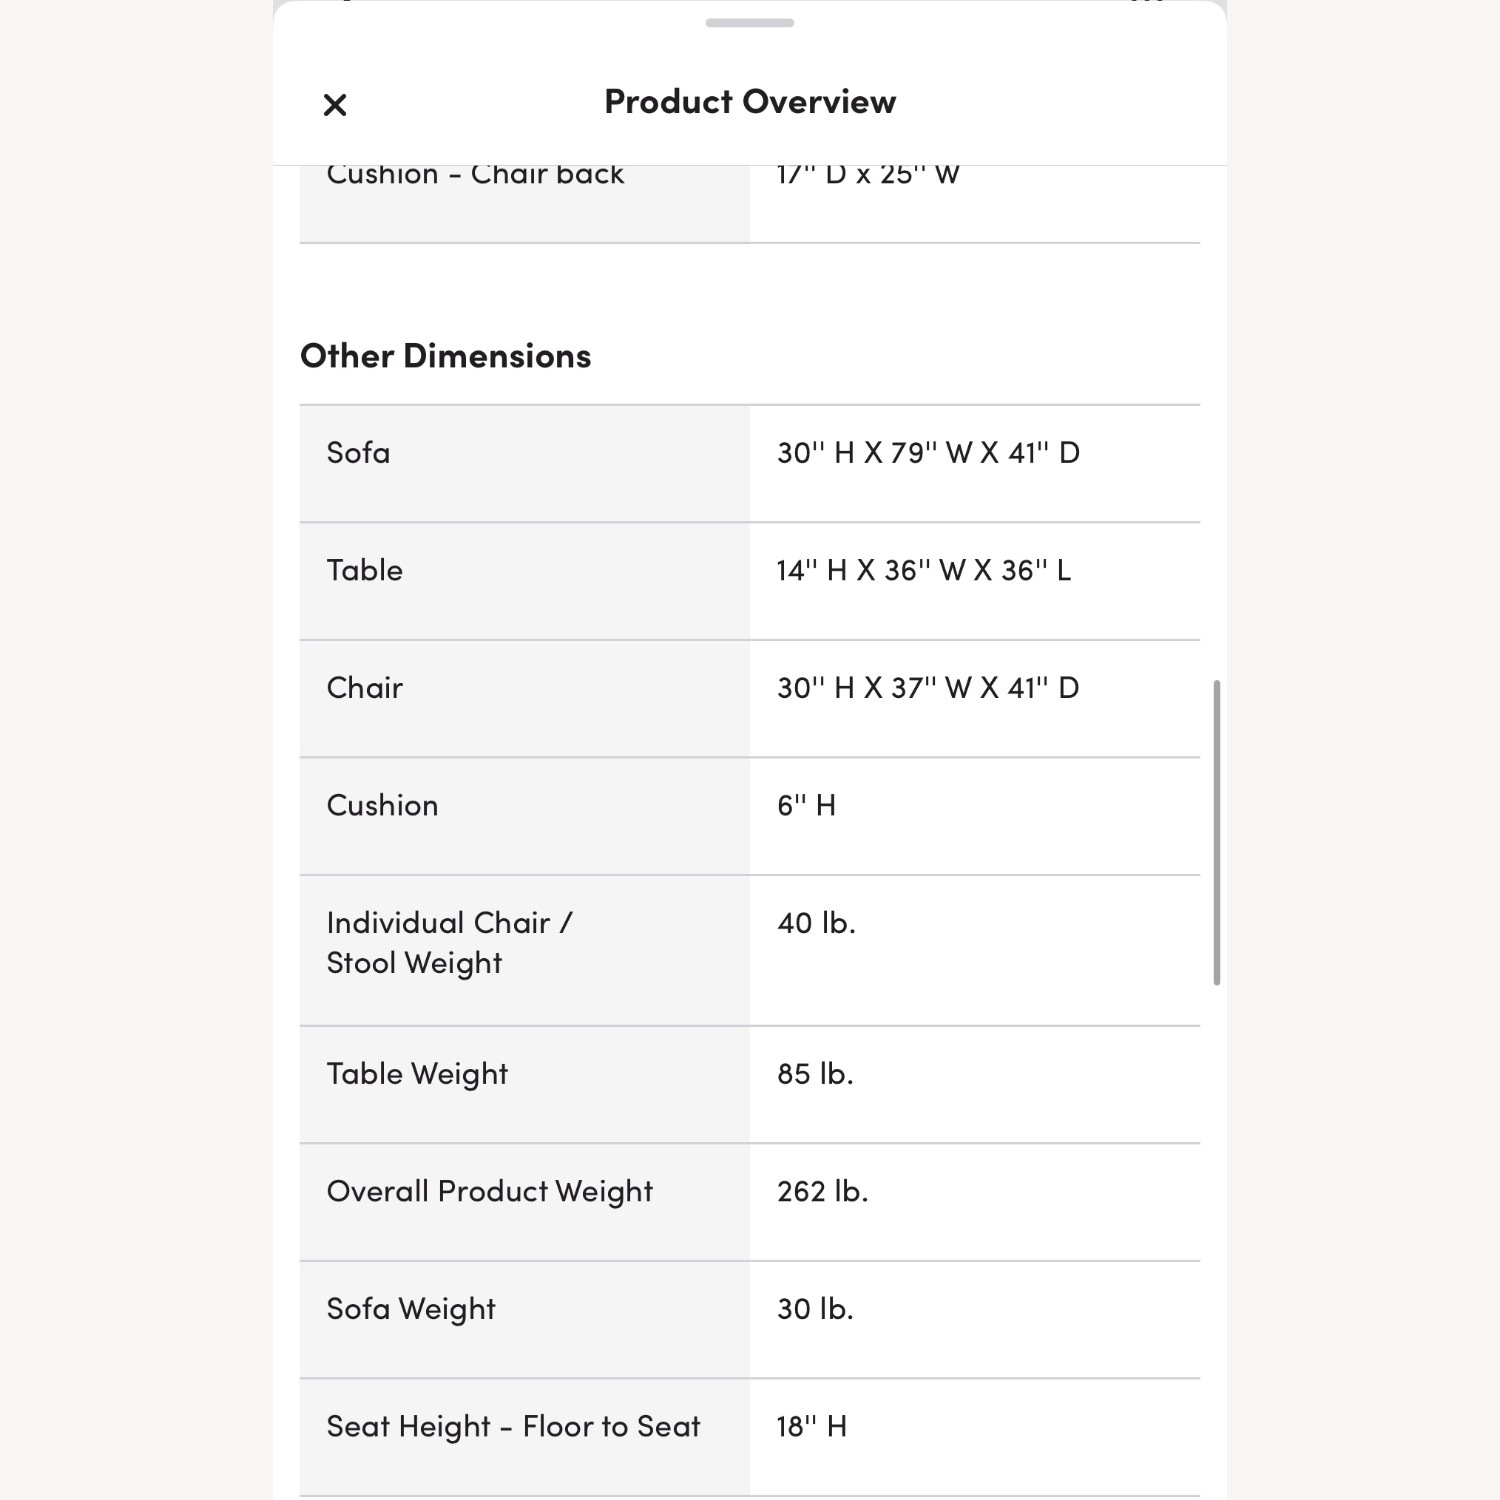Click the chair value 30" H X 37" W

(928, 688)
